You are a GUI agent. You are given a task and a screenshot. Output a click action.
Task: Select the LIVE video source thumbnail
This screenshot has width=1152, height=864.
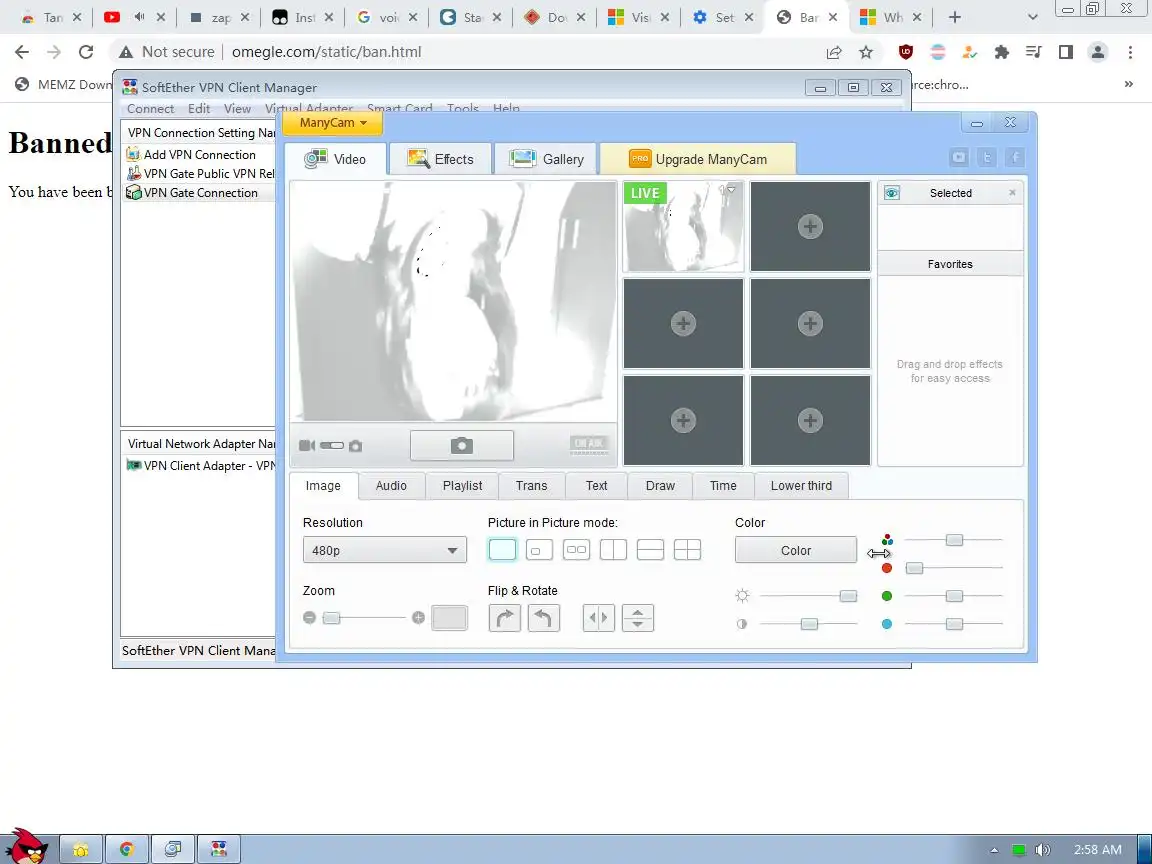(x=683, y=226)
